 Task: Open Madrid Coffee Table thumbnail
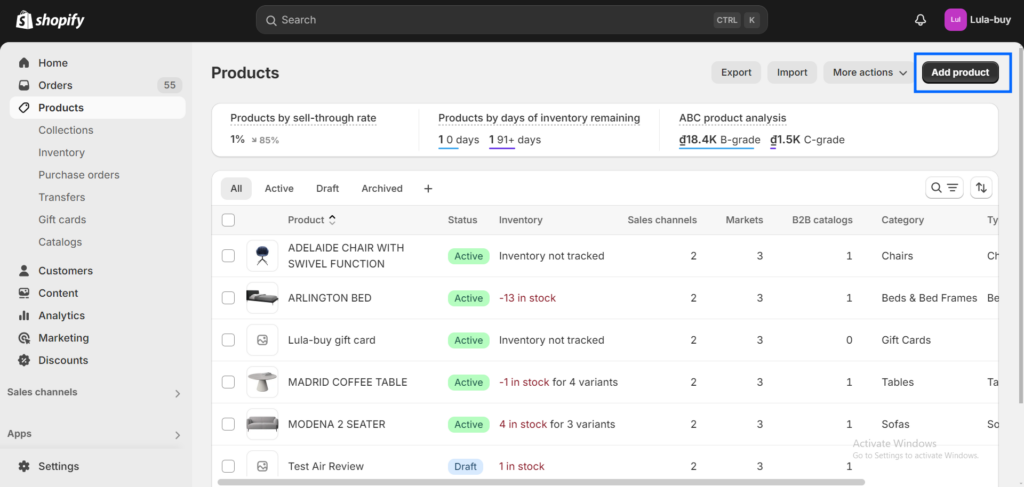pyautogui.click(x=263, y=383)
